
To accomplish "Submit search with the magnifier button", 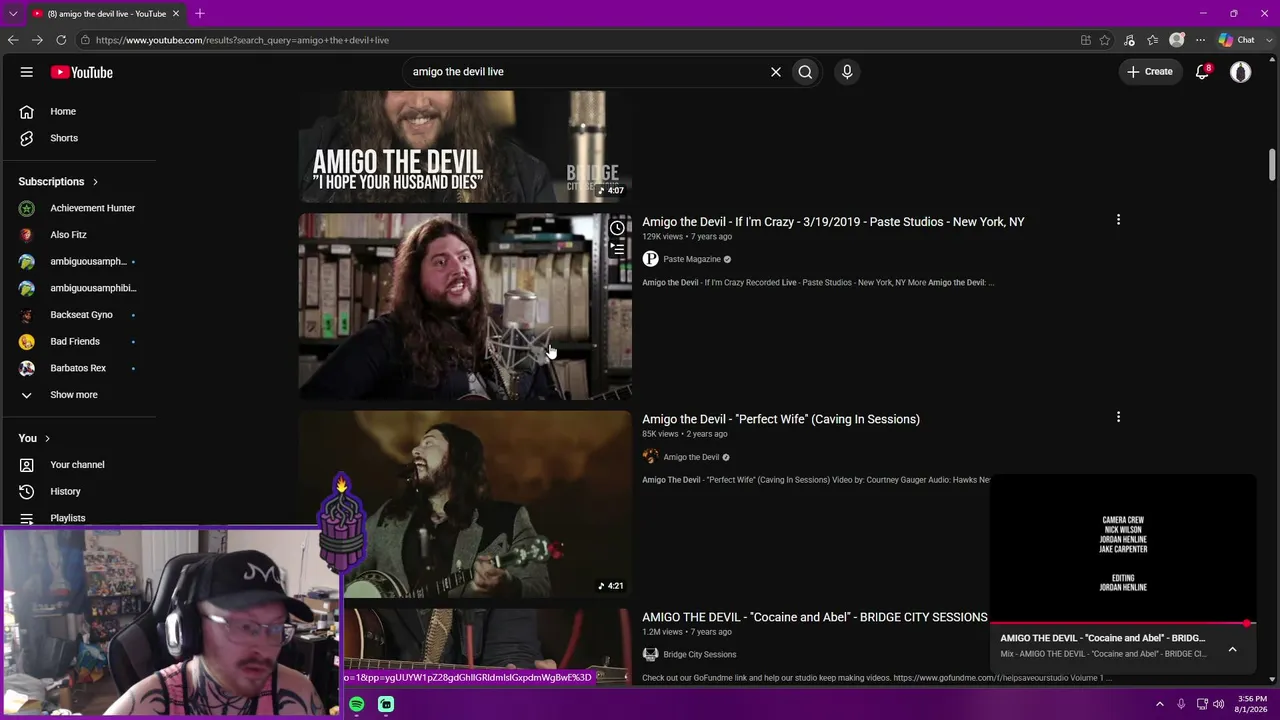I will coord(805,72).
